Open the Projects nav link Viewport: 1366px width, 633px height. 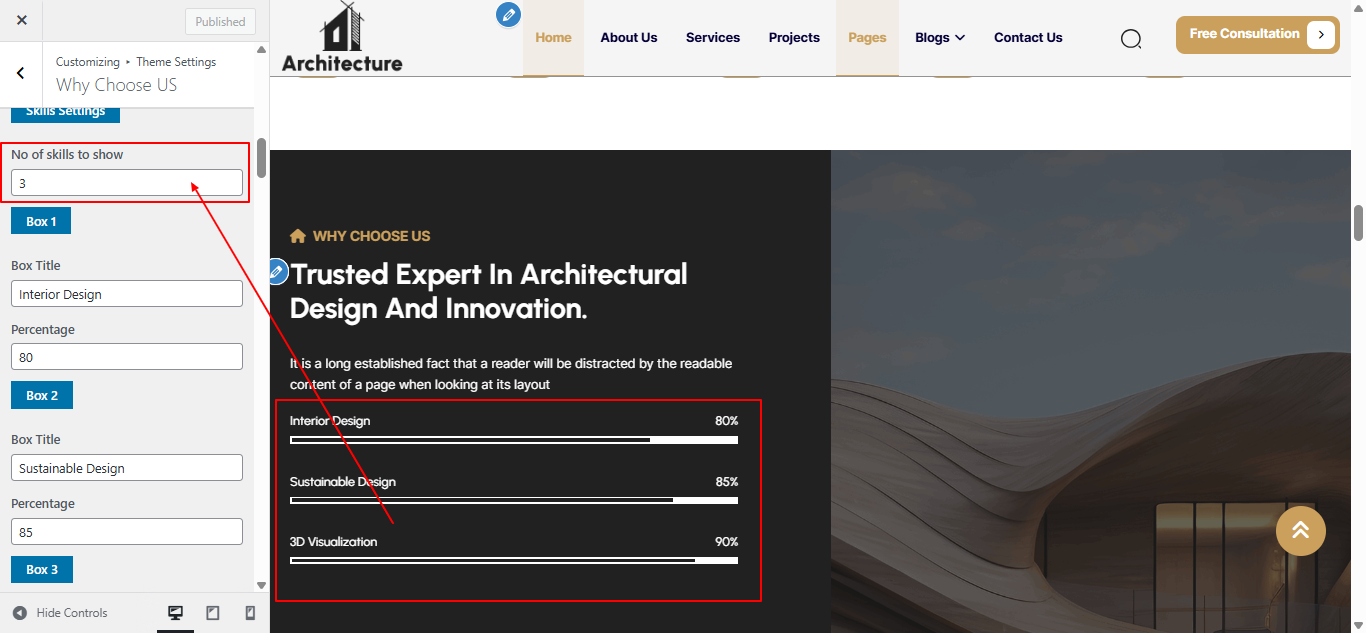click(x=794, y=38)
